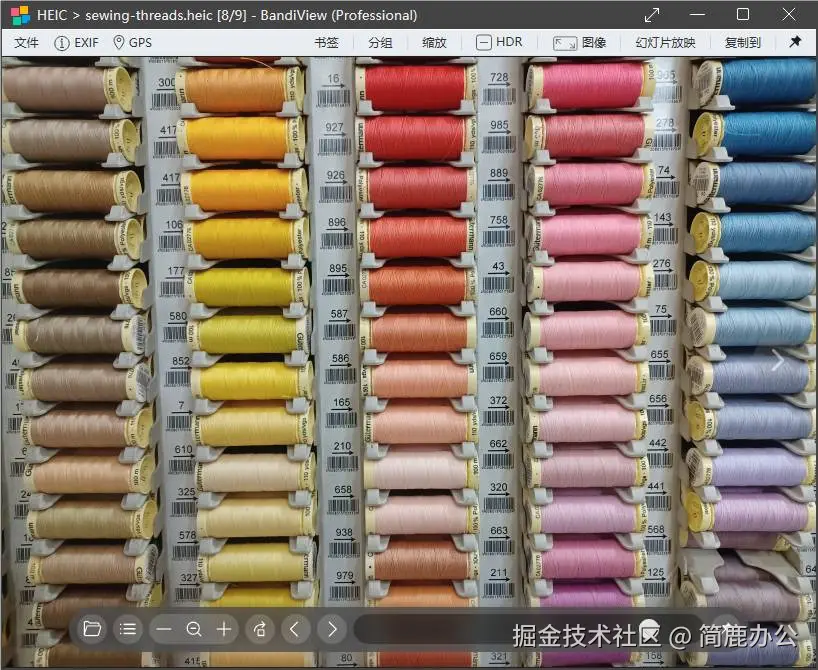
Task: Rotate the current image
Action: pyautogui.click(x=259, y=629)
